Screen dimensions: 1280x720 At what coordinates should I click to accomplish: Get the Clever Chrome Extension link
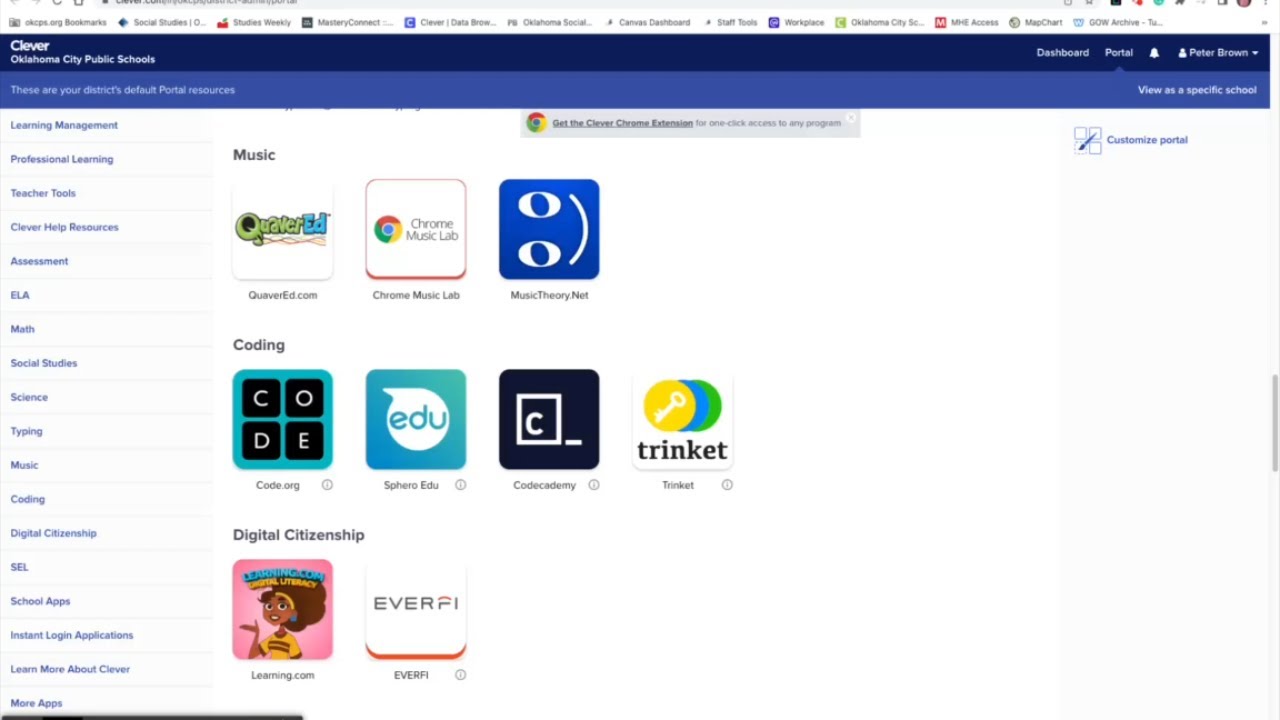pos(622,123)
